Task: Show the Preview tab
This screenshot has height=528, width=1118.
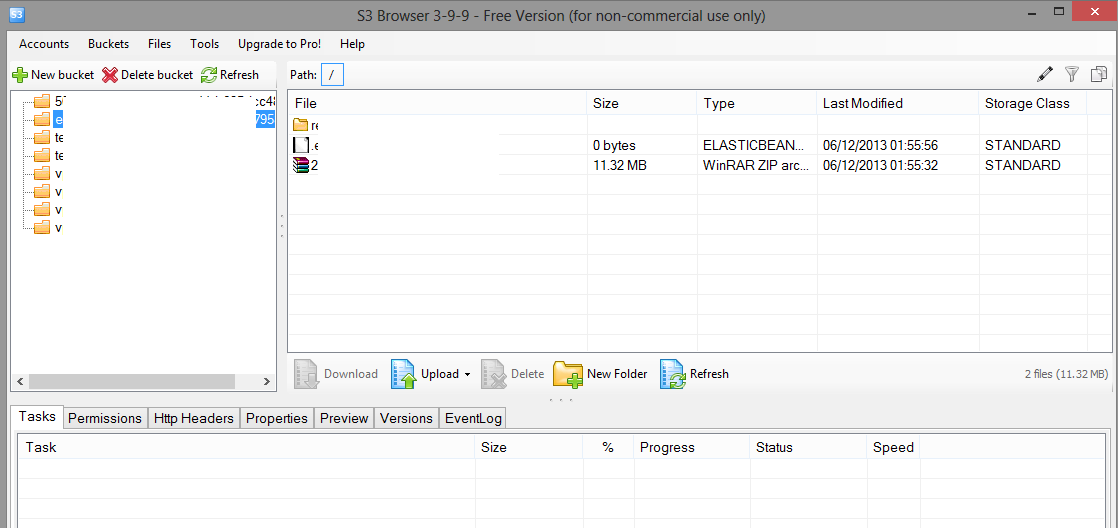Action: click(x=344, y=418)
